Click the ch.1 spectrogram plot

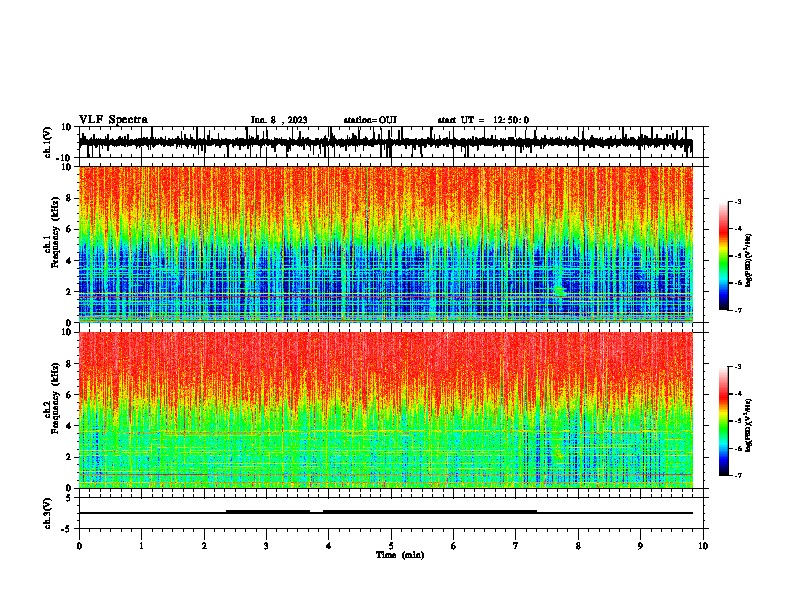[x=386, y=244]
